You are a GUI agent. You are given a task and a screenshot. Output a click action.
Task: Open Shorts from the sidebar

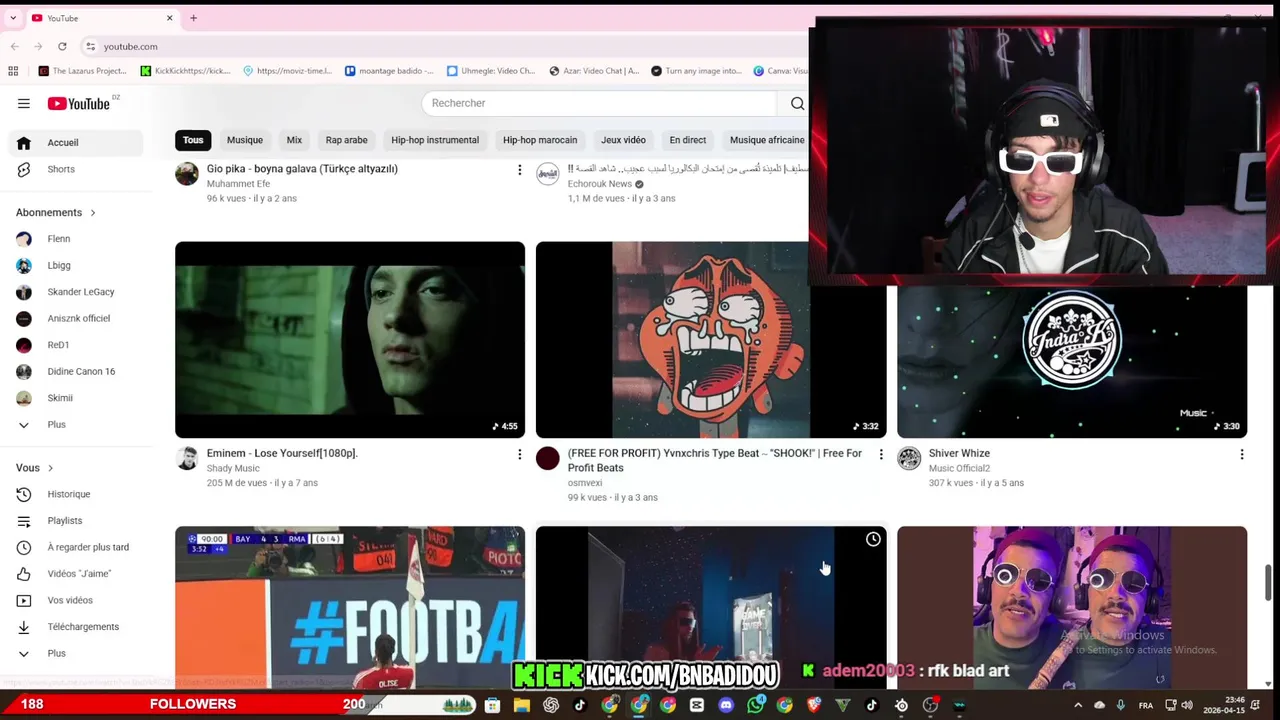click(x=75, y=169)
